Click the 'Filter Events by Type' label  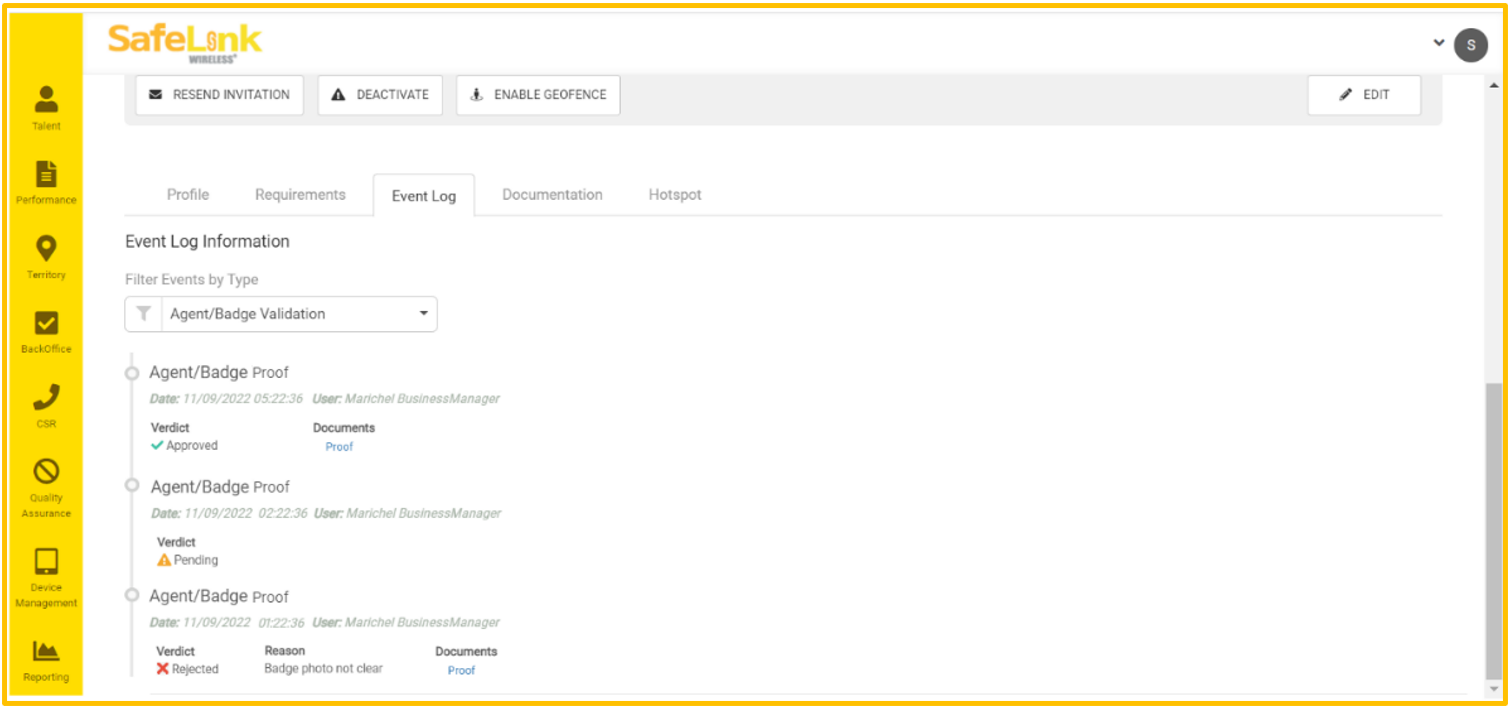pyautogui.click(x=192, y=280)
